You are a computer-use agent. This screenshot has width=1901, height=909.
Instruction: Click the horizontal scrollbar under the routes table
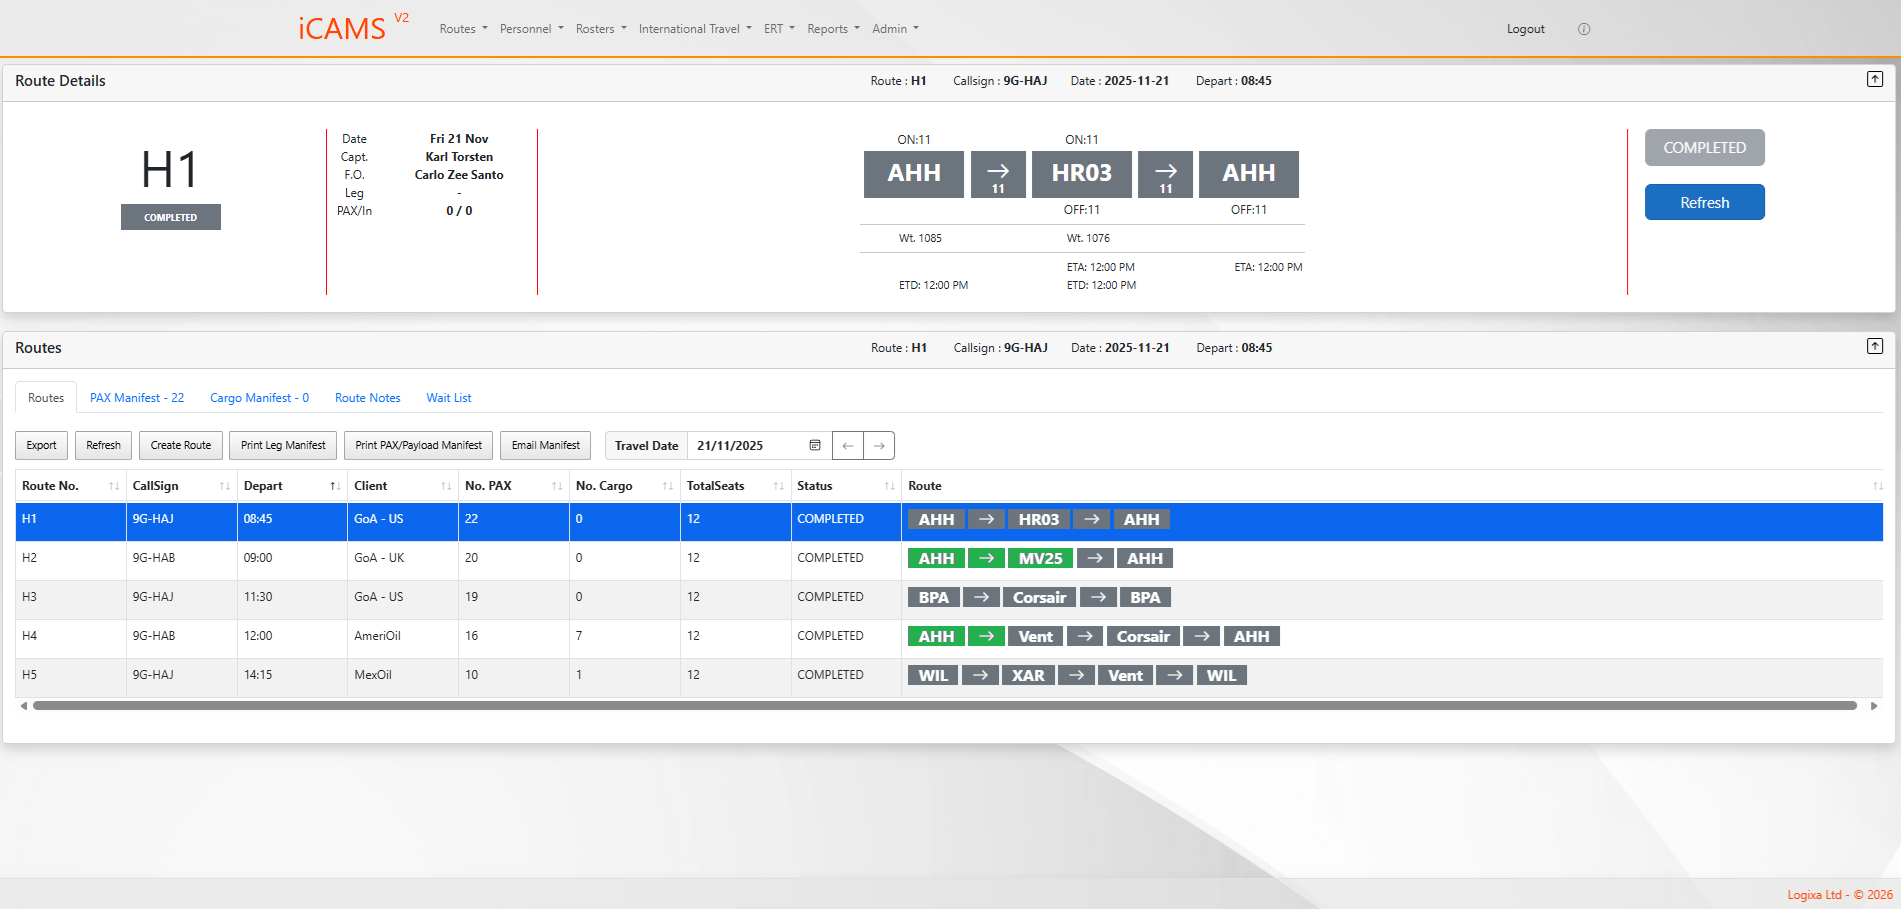coord(944,705)
